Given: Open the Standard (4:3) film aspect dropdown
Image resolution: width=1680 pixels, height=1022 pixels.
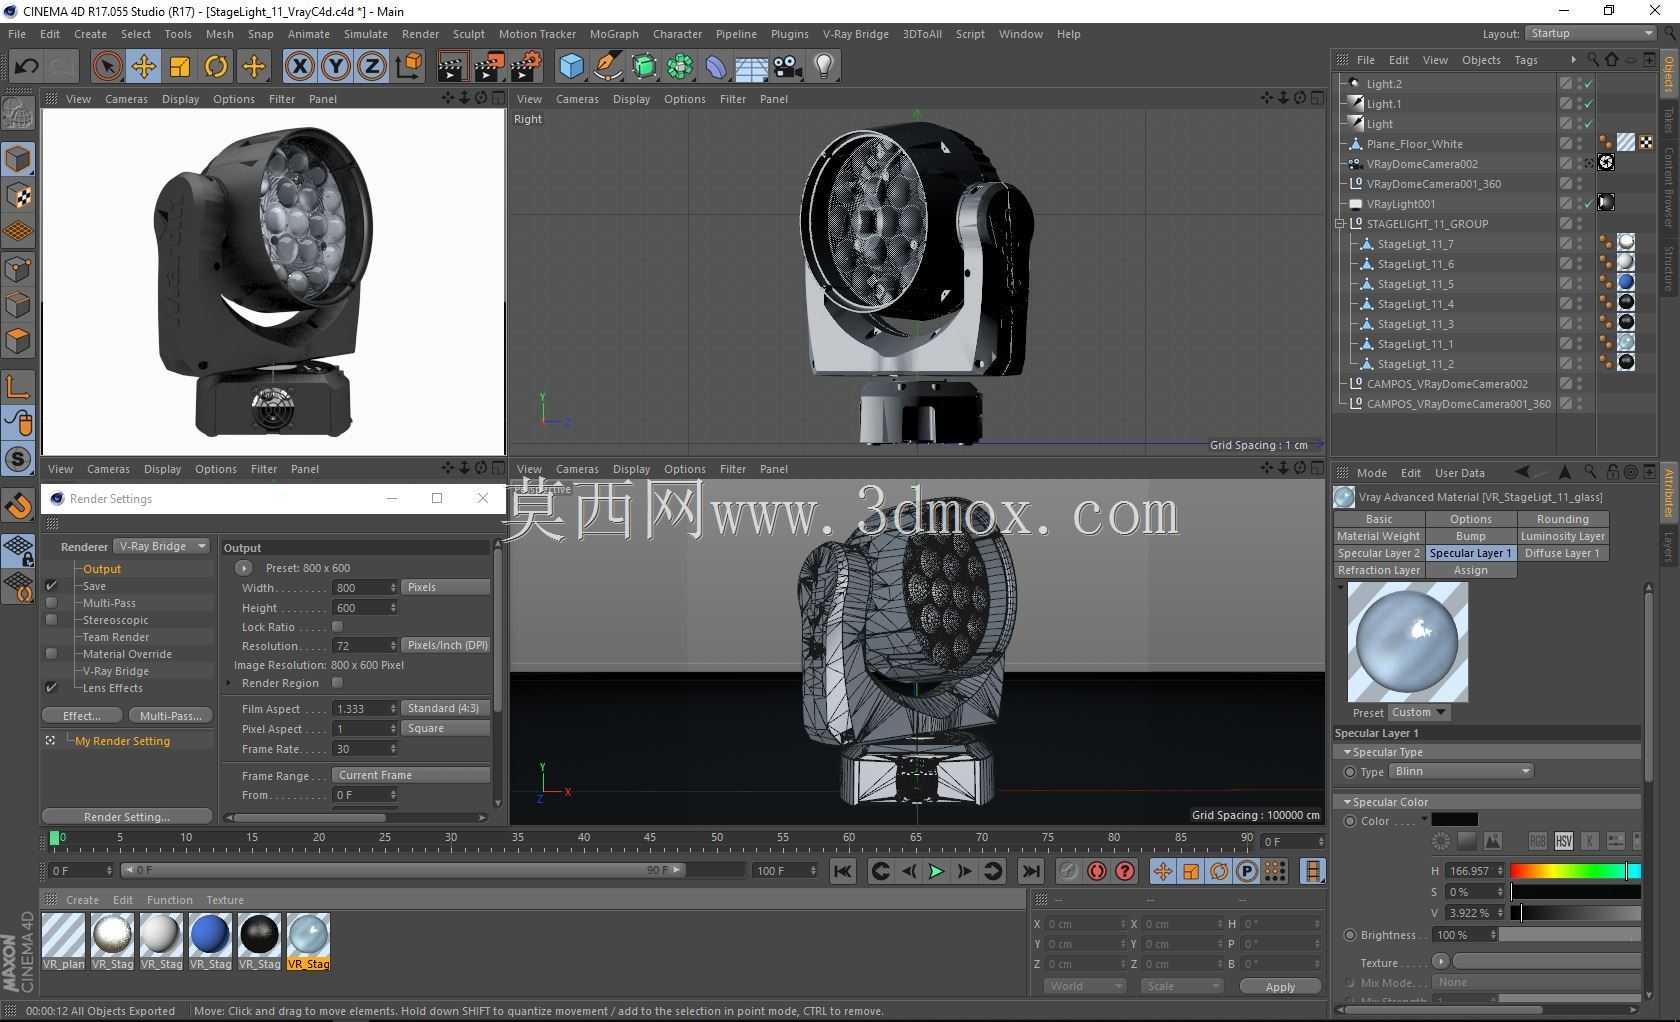Looking at the screenshot, I should [x=446, y=708].
